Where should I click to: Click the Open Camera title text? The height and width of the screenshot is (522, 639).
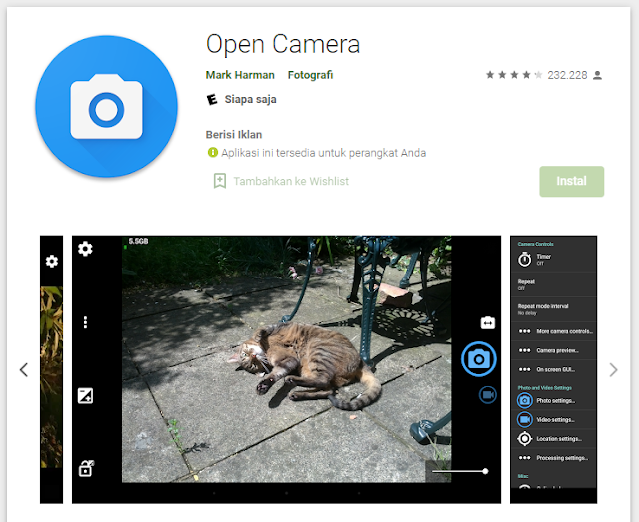283,44
